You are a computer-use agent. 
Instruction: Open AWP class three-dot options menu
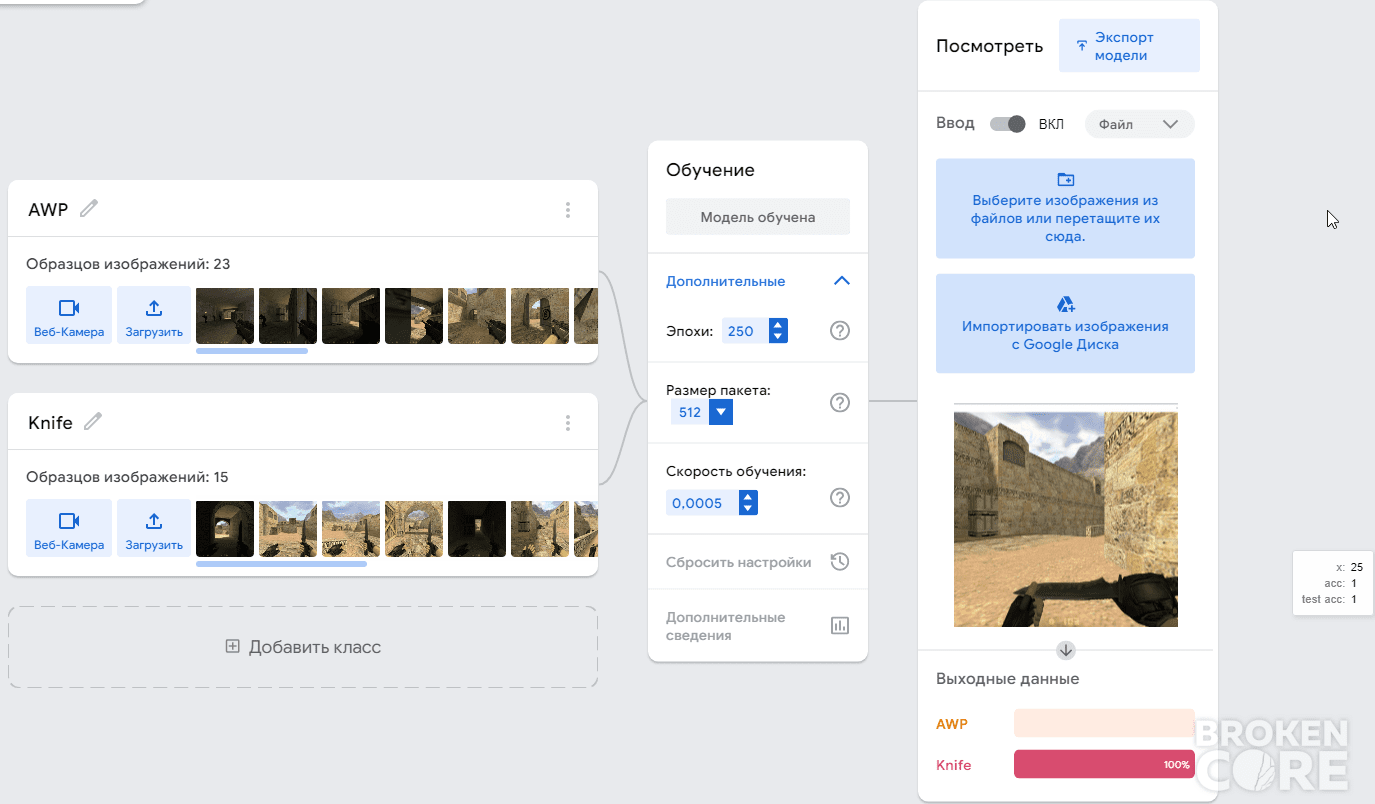click(568, 210)
